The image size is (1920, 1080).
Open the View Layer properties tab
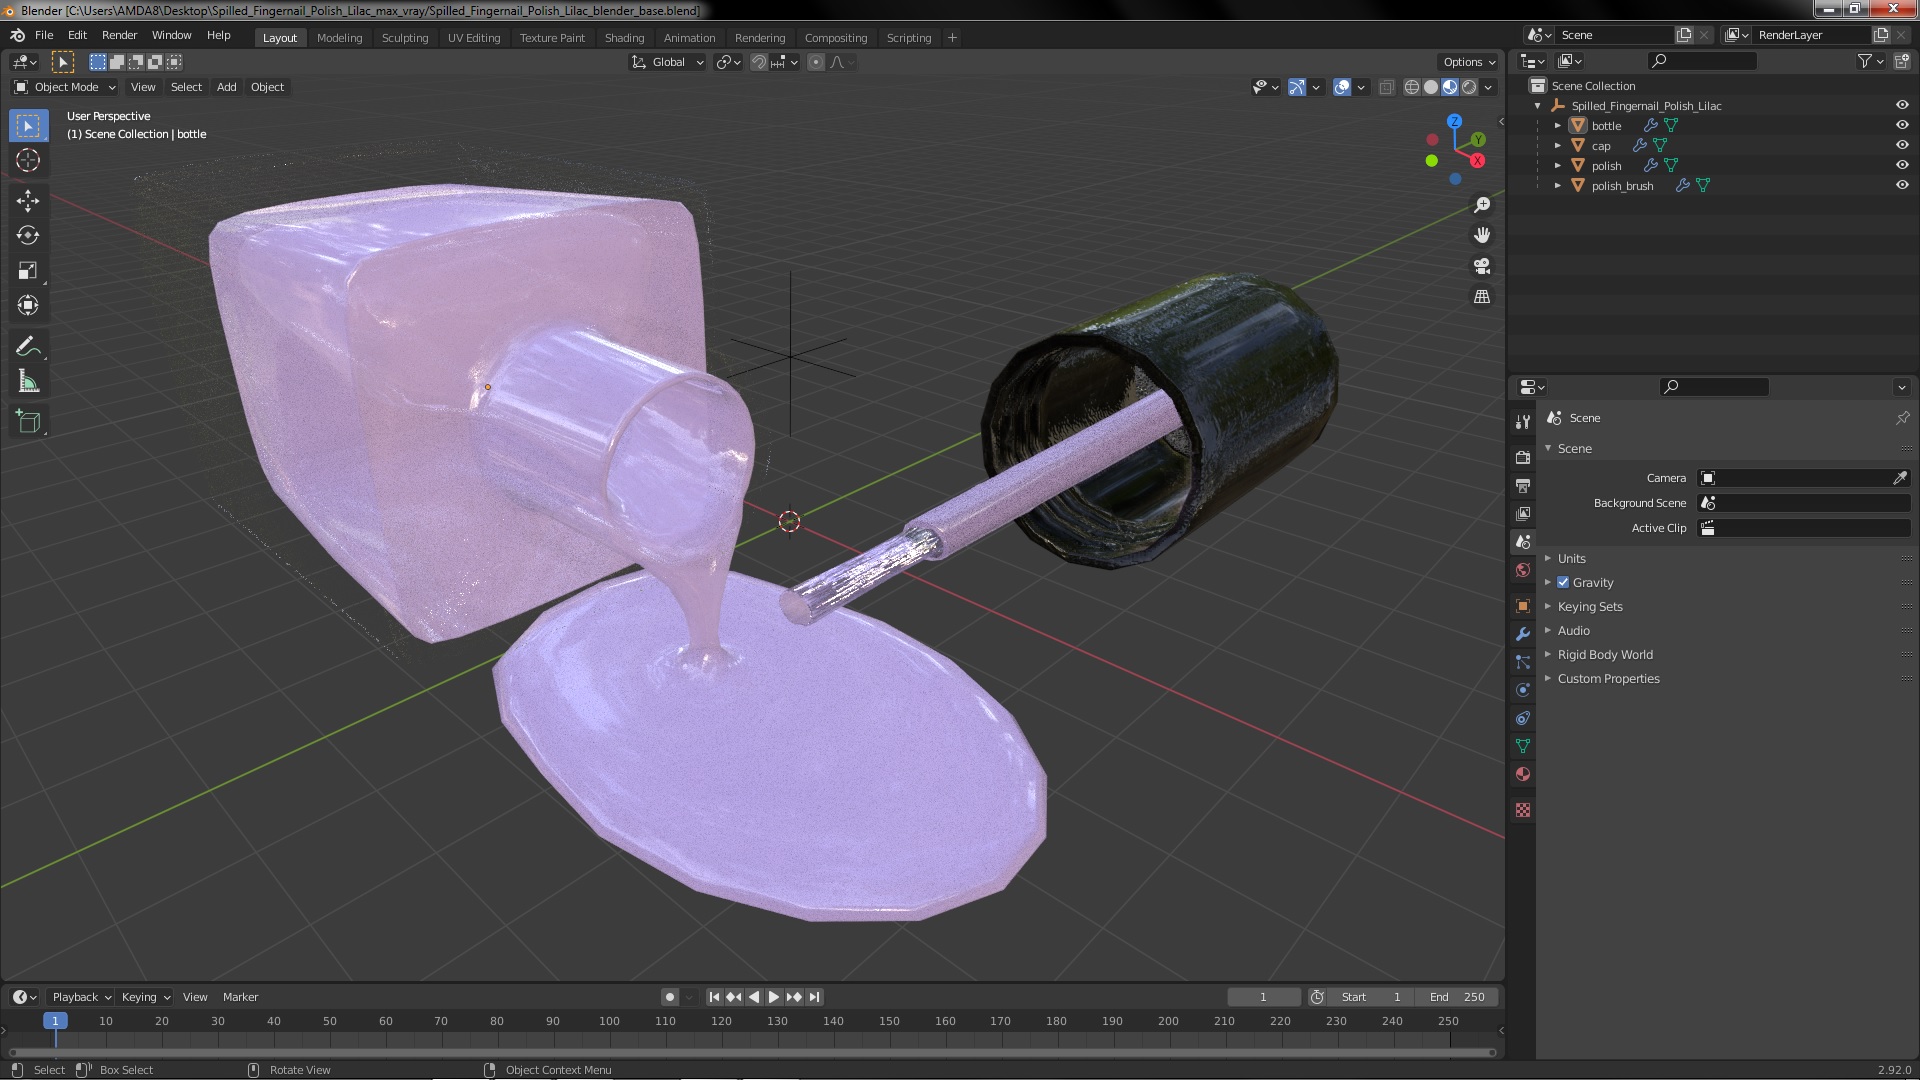[x=1523, y=513]
